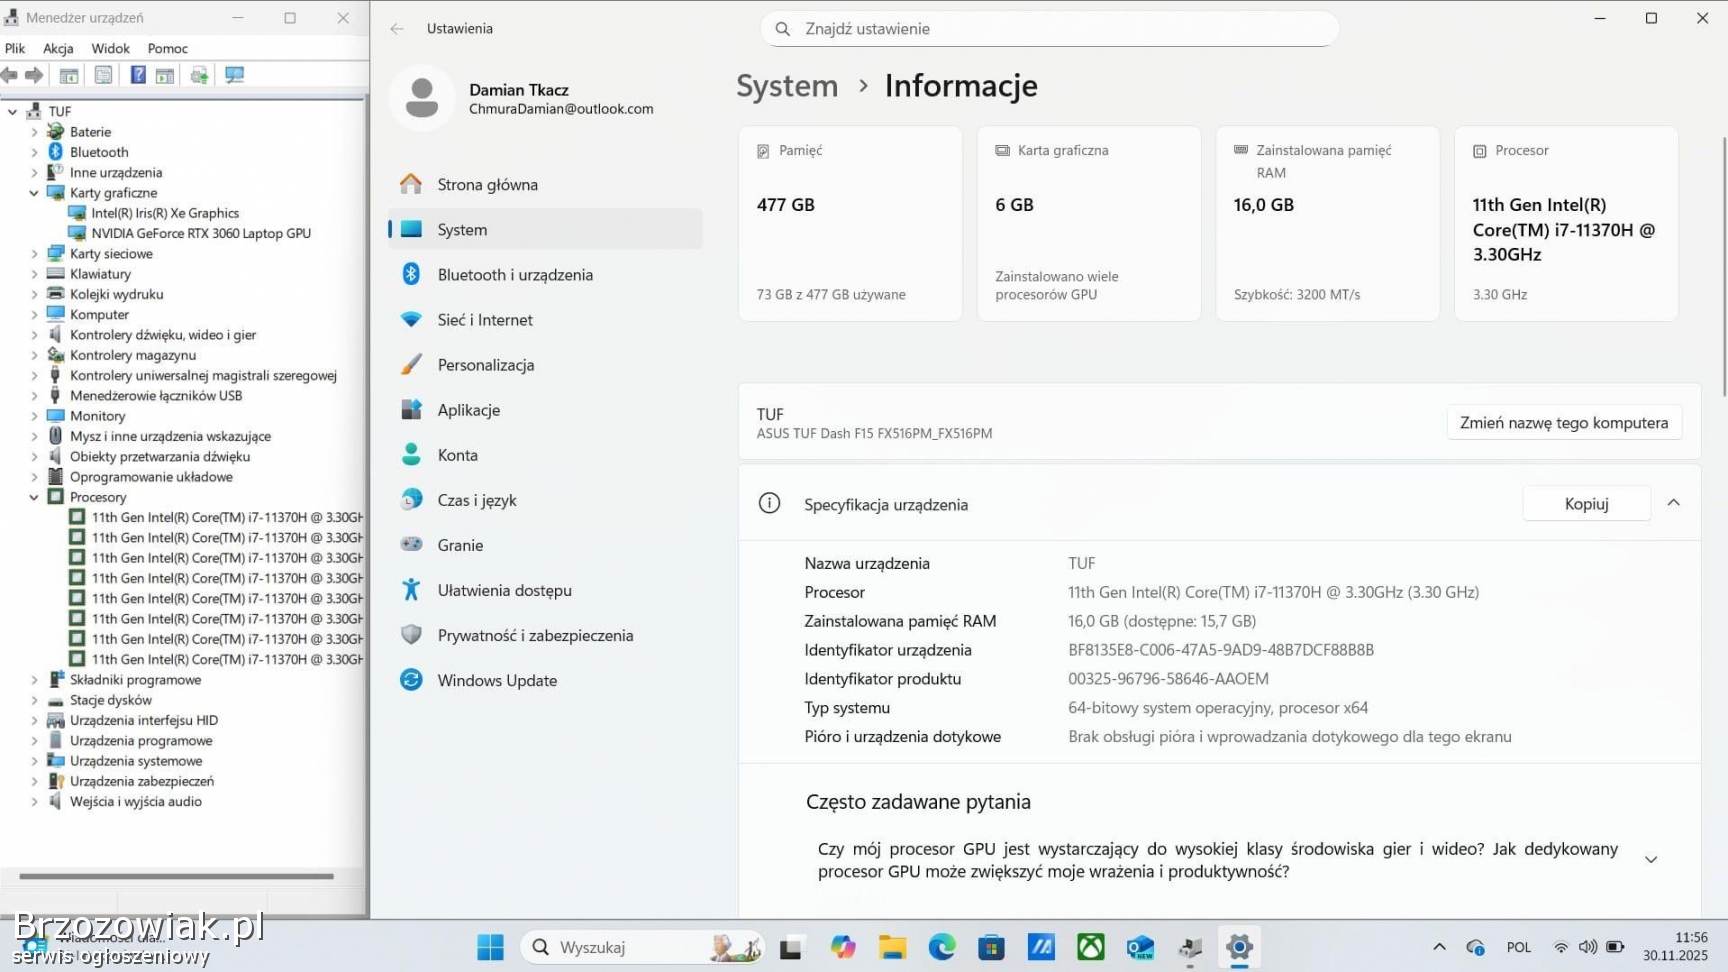
Task: Select NVIDIA GeForce RTX 3060 Laptop GPU device
Action: click(x=200, y=233)
